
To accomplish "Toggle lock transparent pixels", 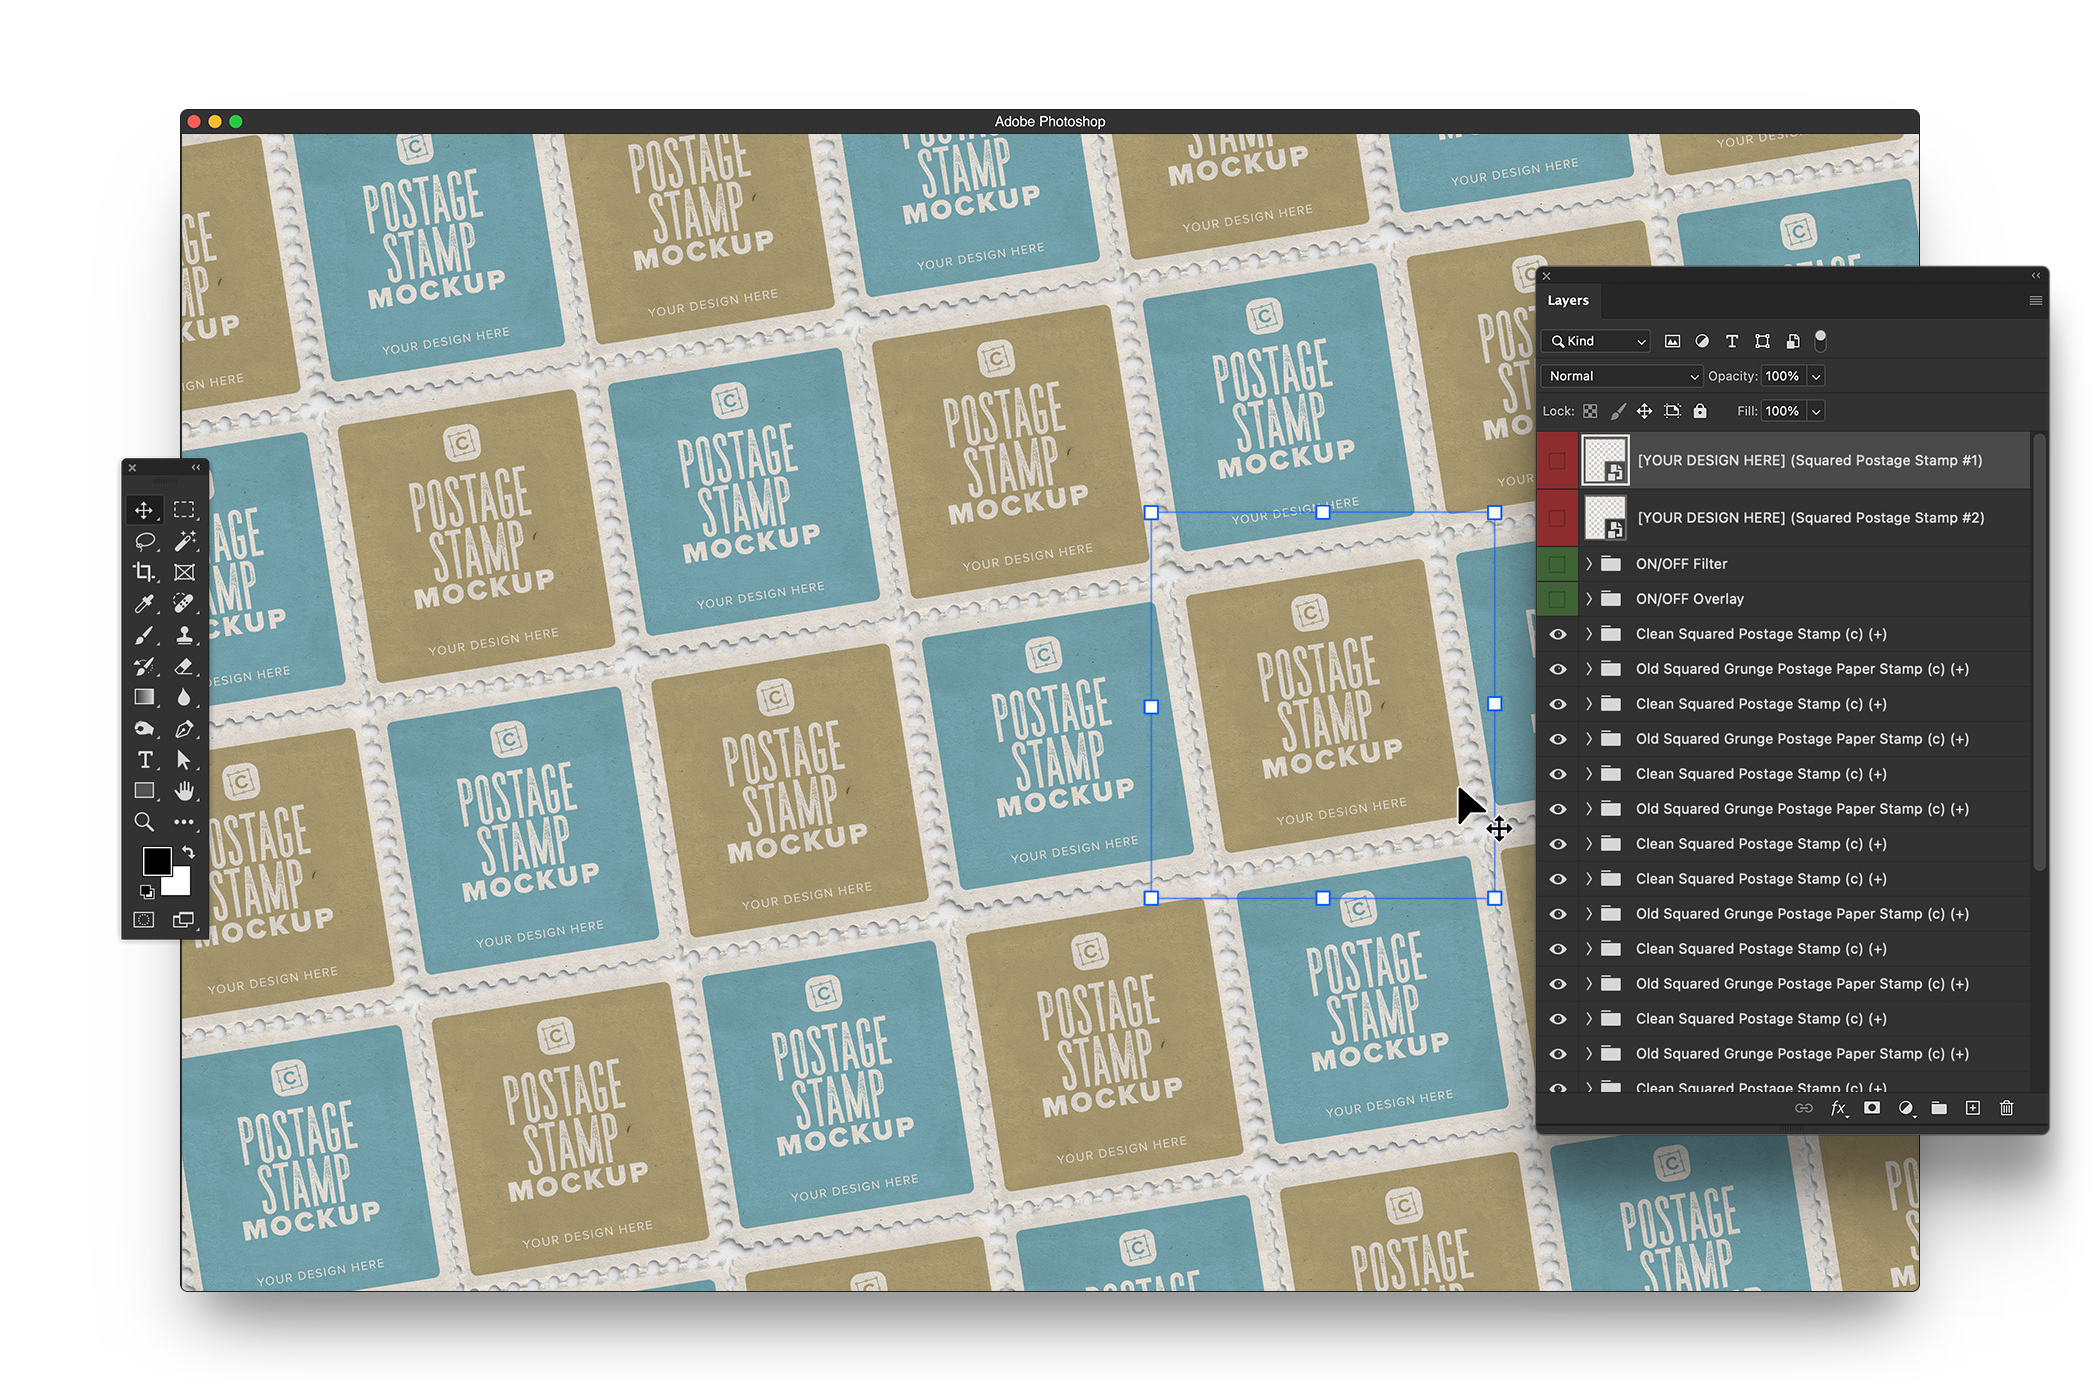I will [x=1590, y=411].
